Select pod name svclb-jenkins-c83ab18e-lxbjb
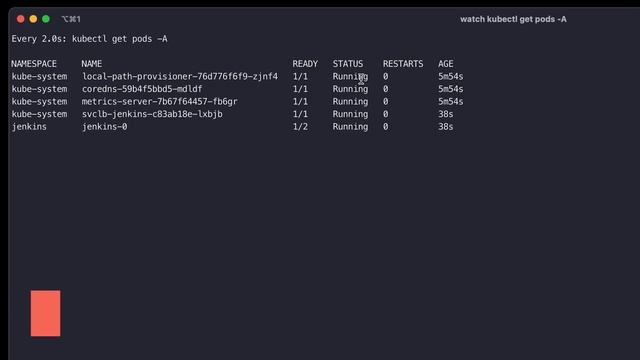640x360 pixels. coord(152,114)
